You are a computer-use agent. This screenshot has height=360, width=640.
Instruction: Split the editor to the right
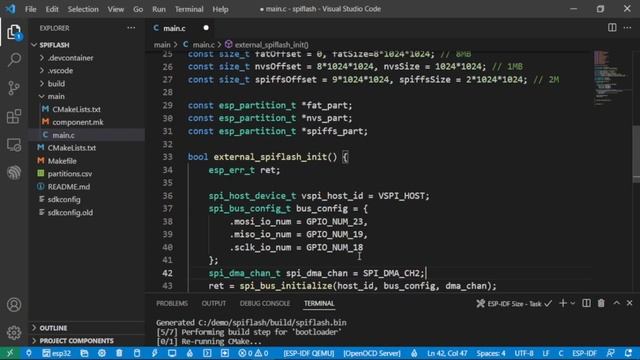[612, 28]
